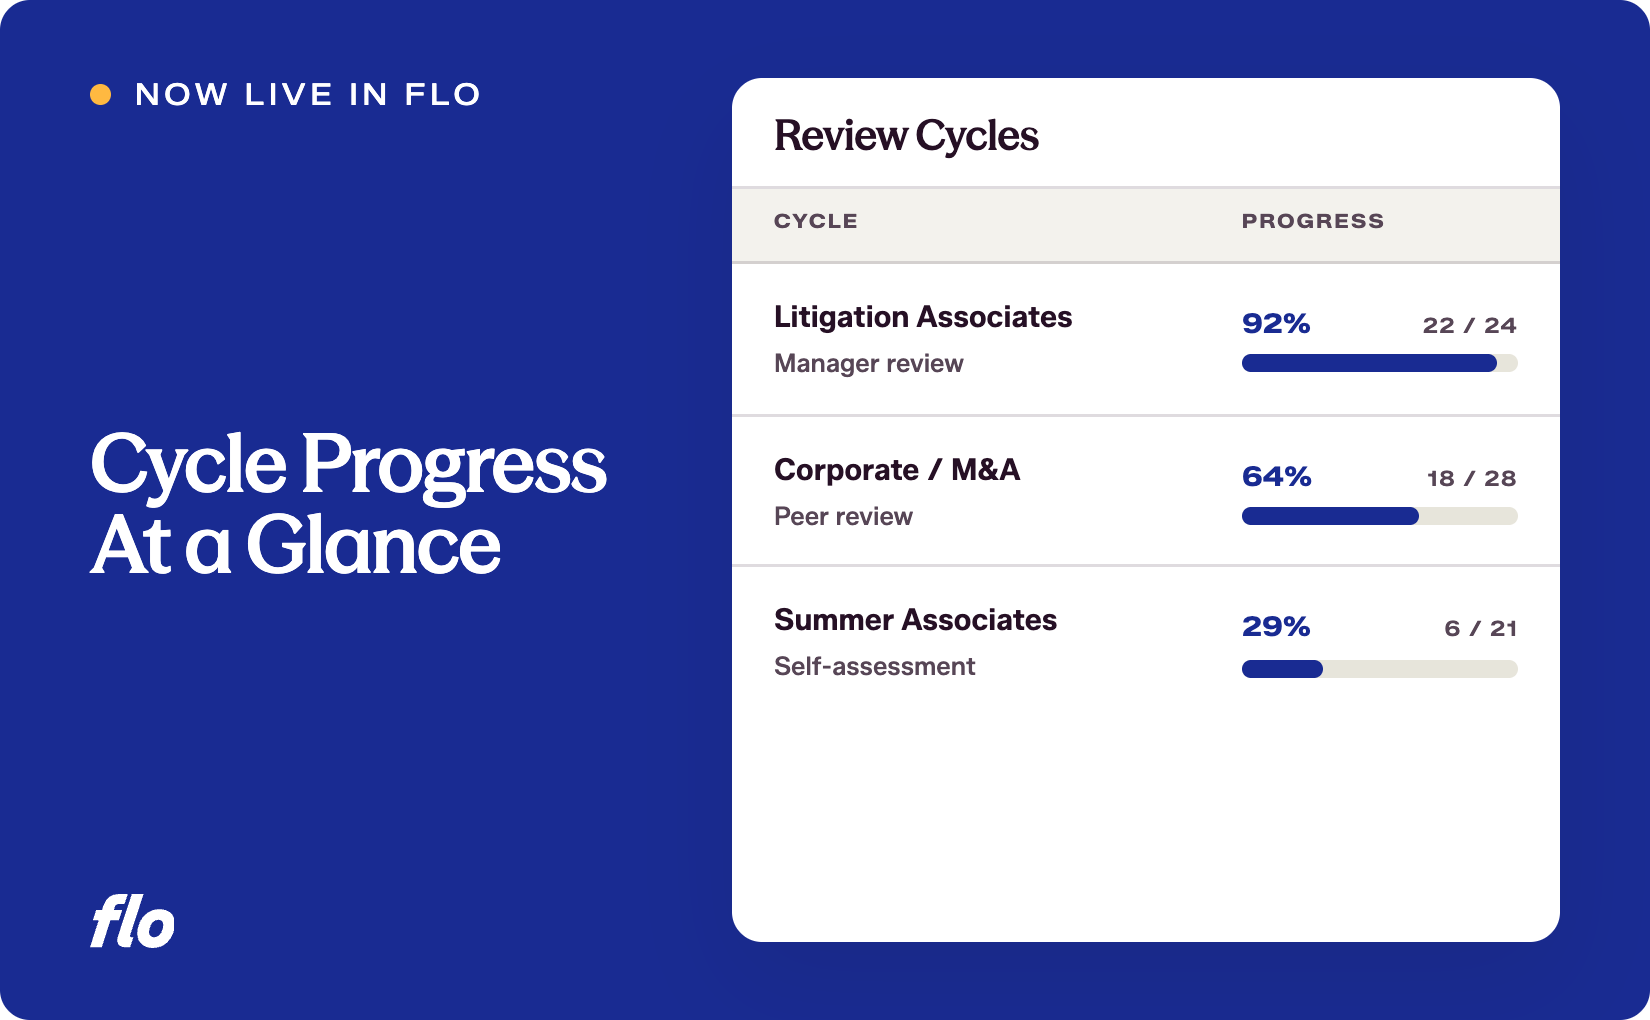The width and height of the screenshot is (1650, 1020).
Task: Sort by the PROGRESS column header
Action: 1312,221
